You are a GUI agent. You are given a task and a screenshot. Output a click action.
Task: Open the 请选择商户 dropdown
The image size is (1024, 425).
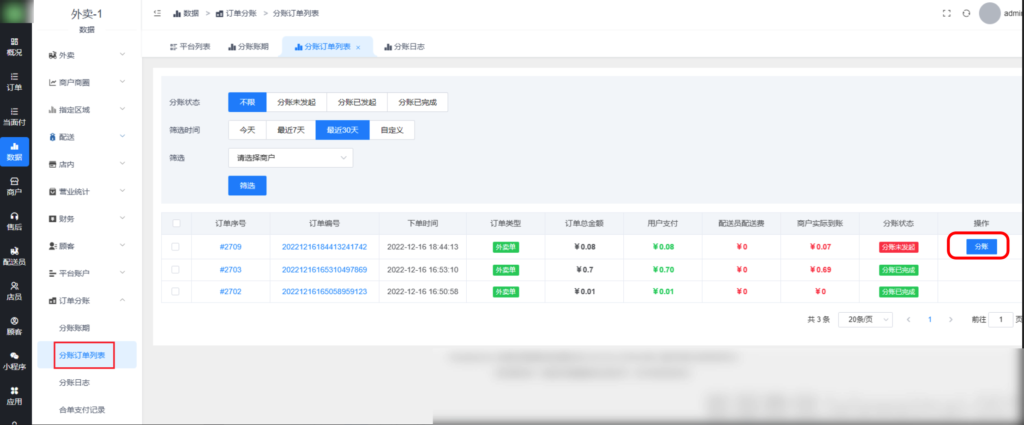click(290, 157)
